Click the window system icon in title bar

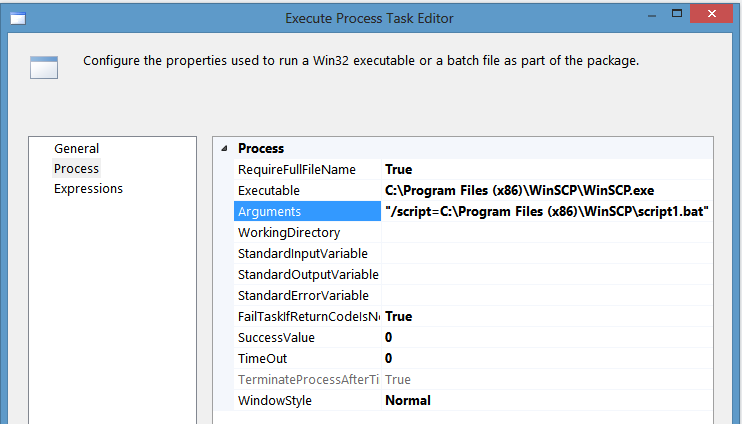pos(18,18)
